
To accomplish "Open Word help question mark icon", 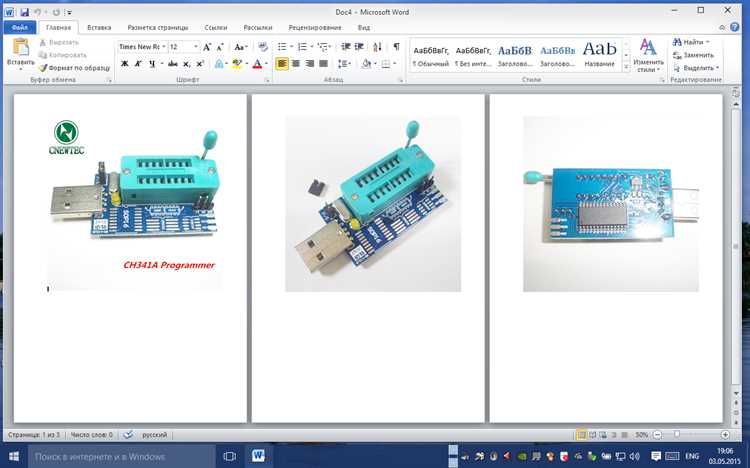I will [735, 27].
